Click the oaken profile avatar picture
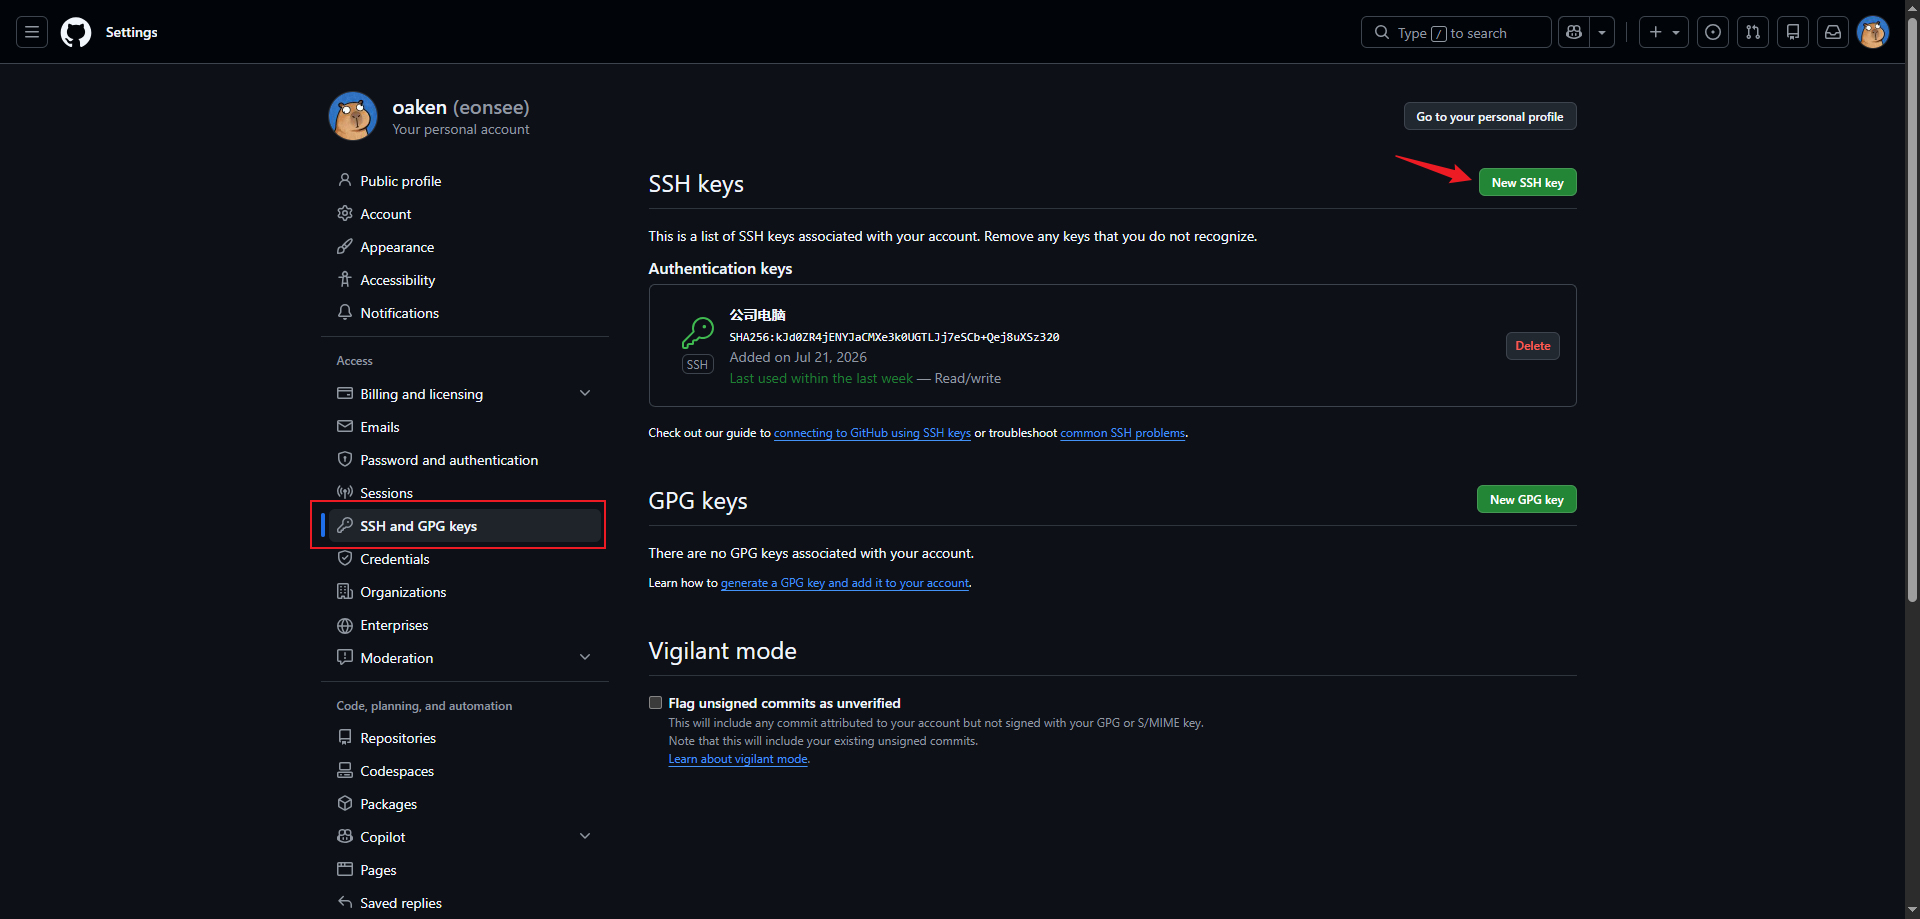 point(353,116)
